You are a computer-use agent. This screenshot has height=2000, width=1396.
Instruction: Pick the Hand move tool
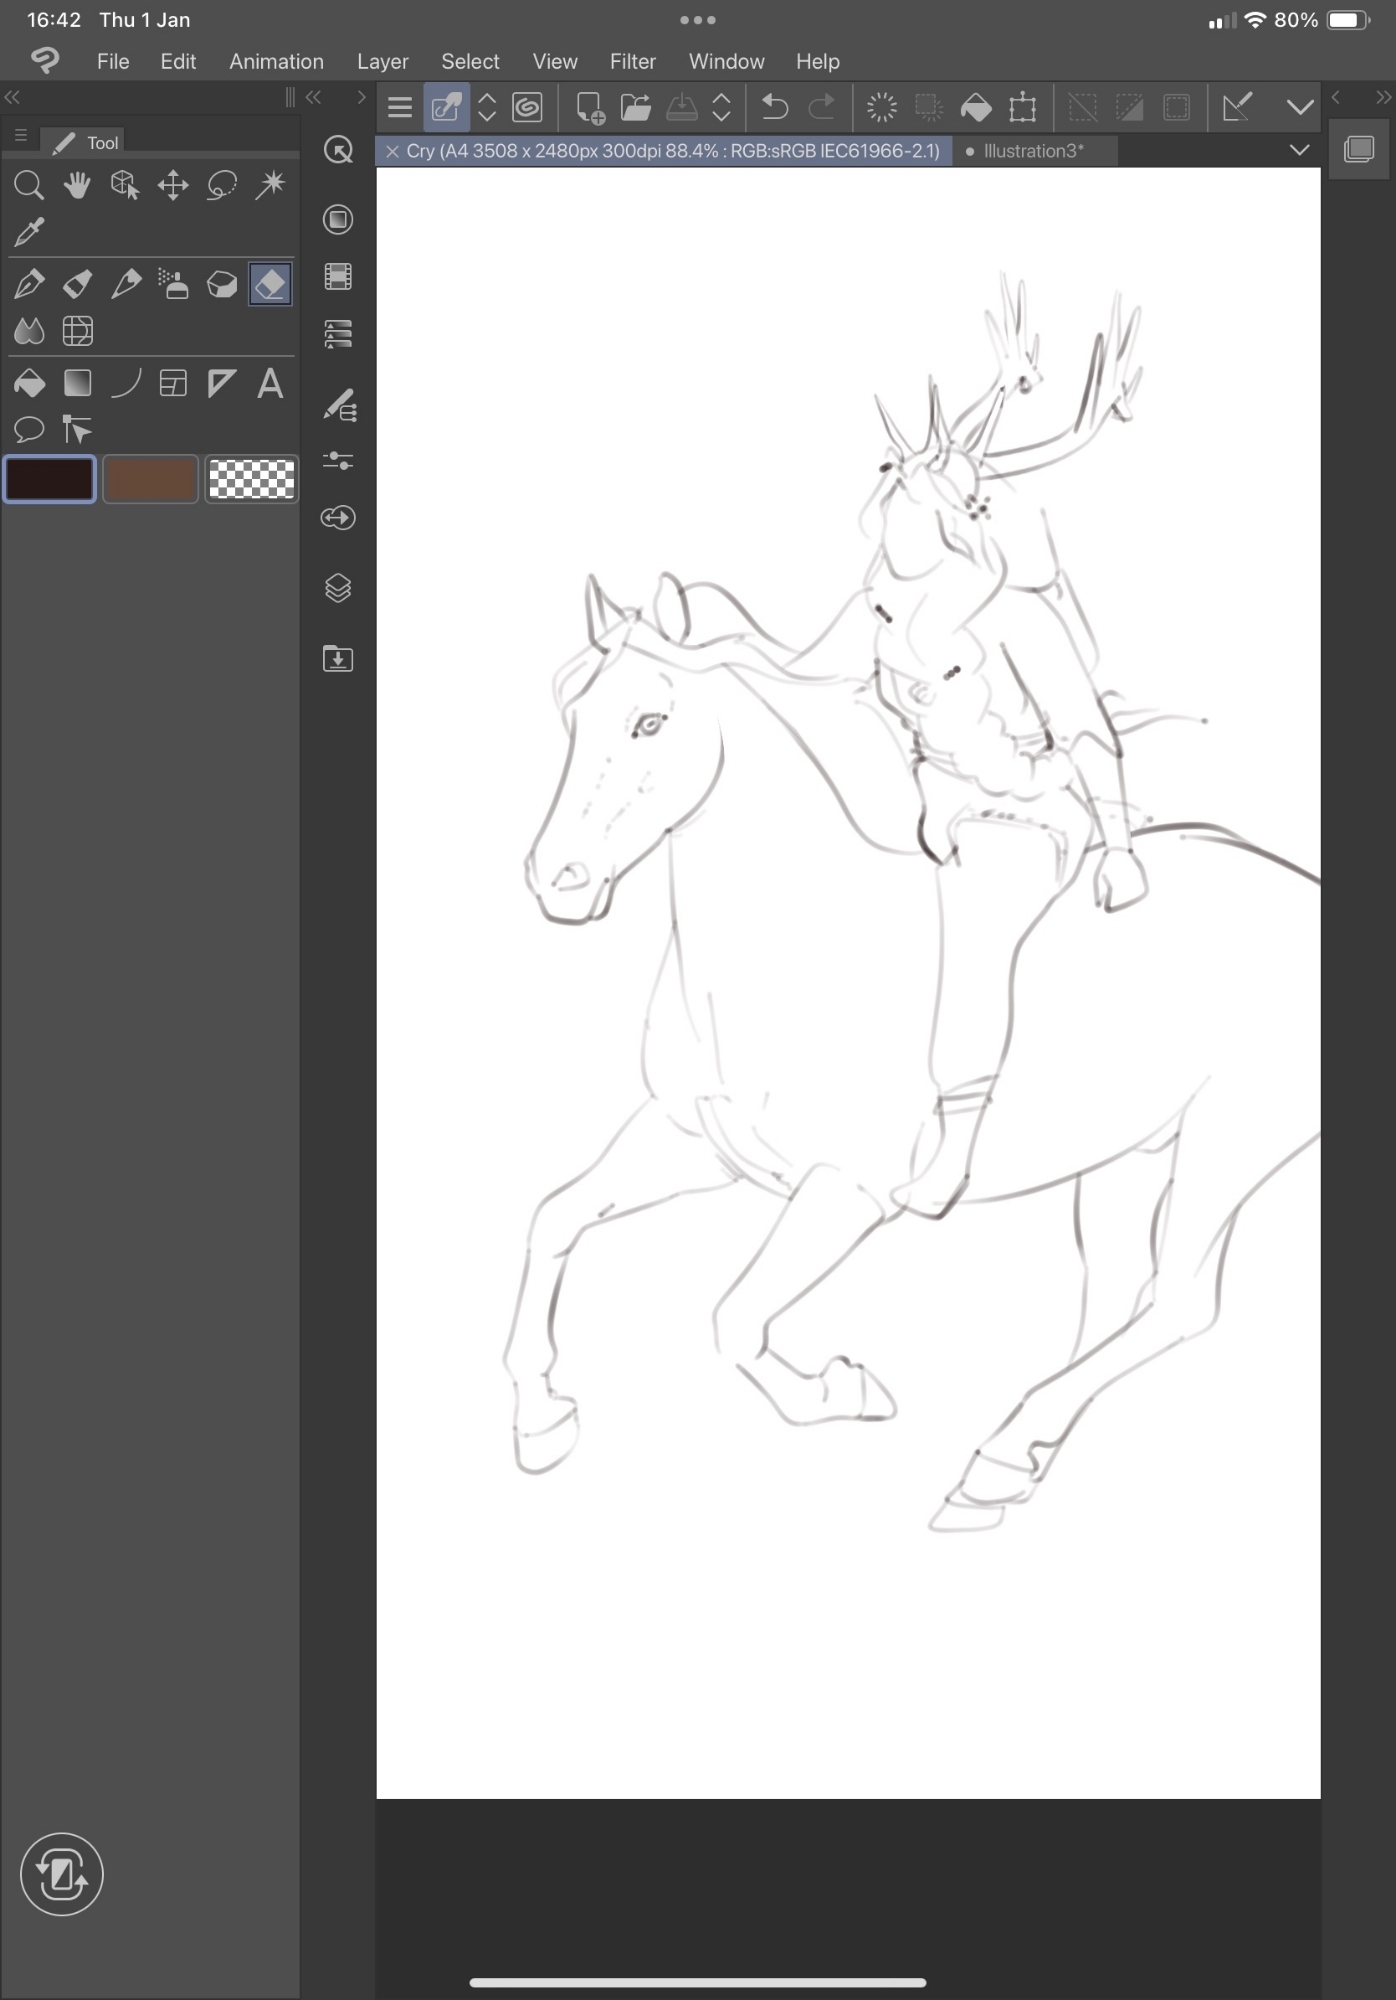[77, 185]
